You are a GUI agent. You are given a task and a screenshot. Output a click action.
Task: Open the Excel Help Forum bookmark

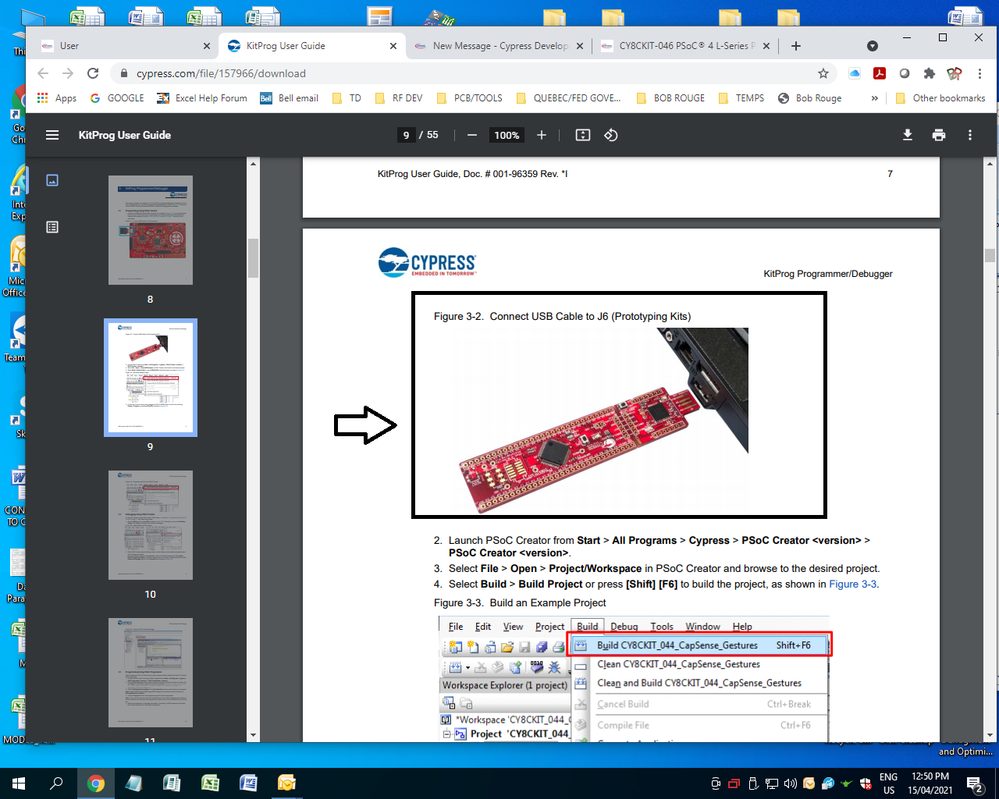pos(202,98)
